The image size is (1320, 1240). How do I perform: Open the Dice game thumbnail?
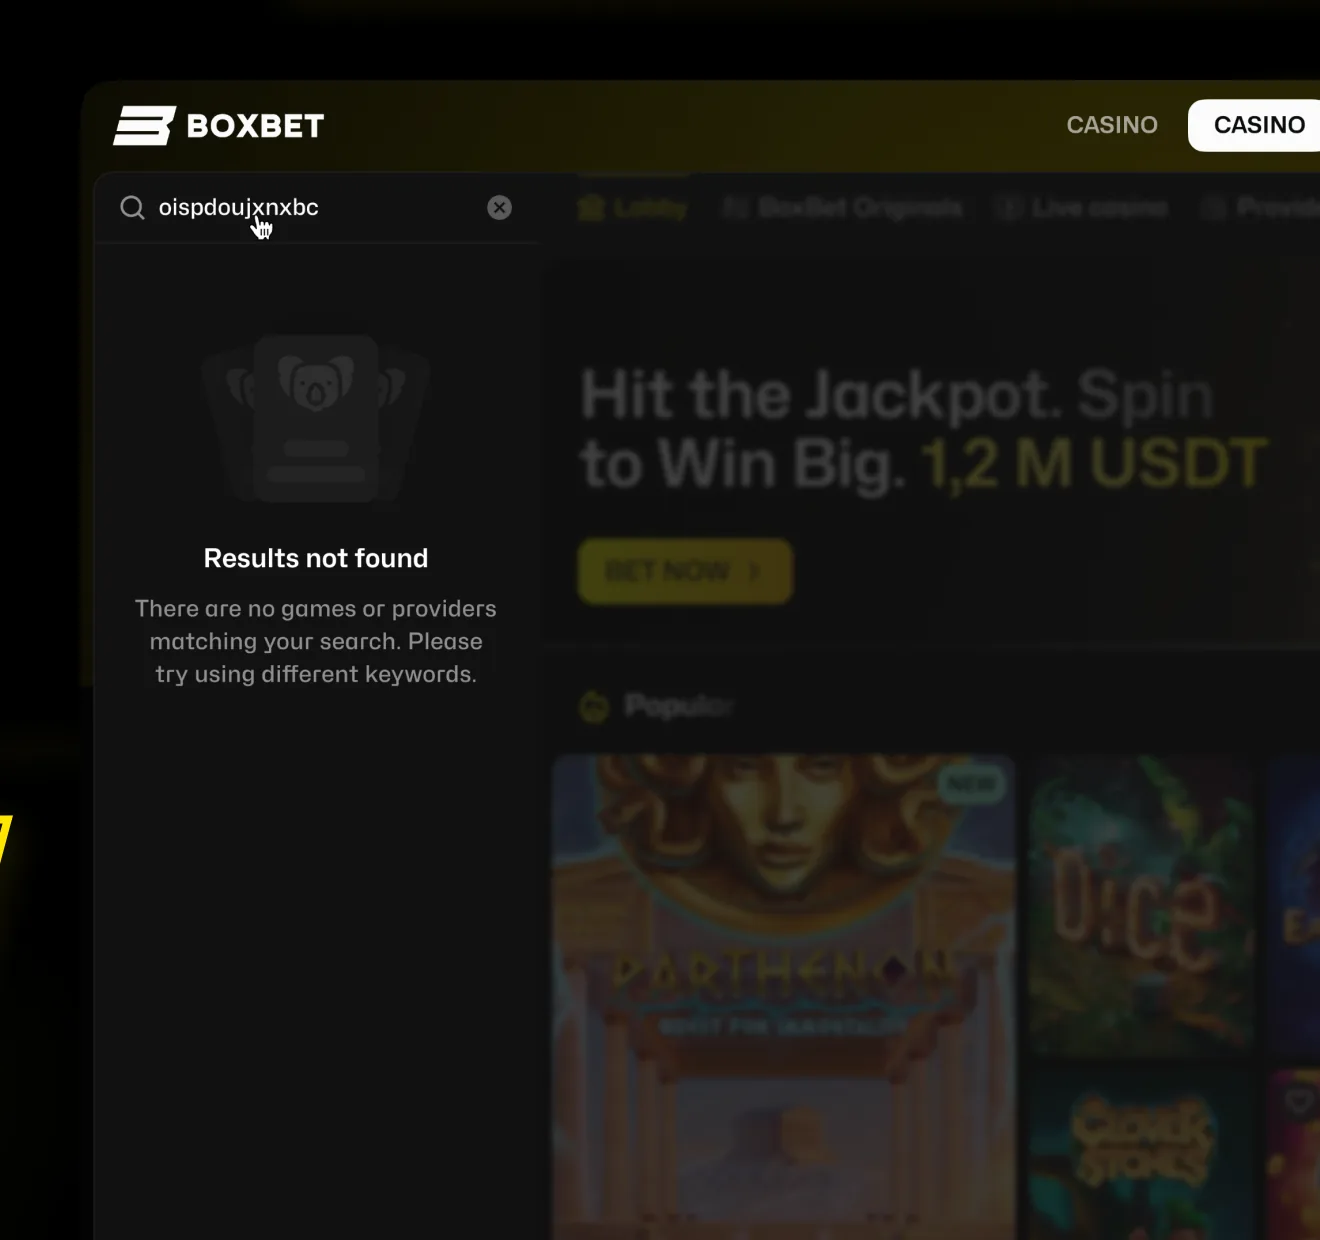pyautogui.click(x=1142, y=905)
